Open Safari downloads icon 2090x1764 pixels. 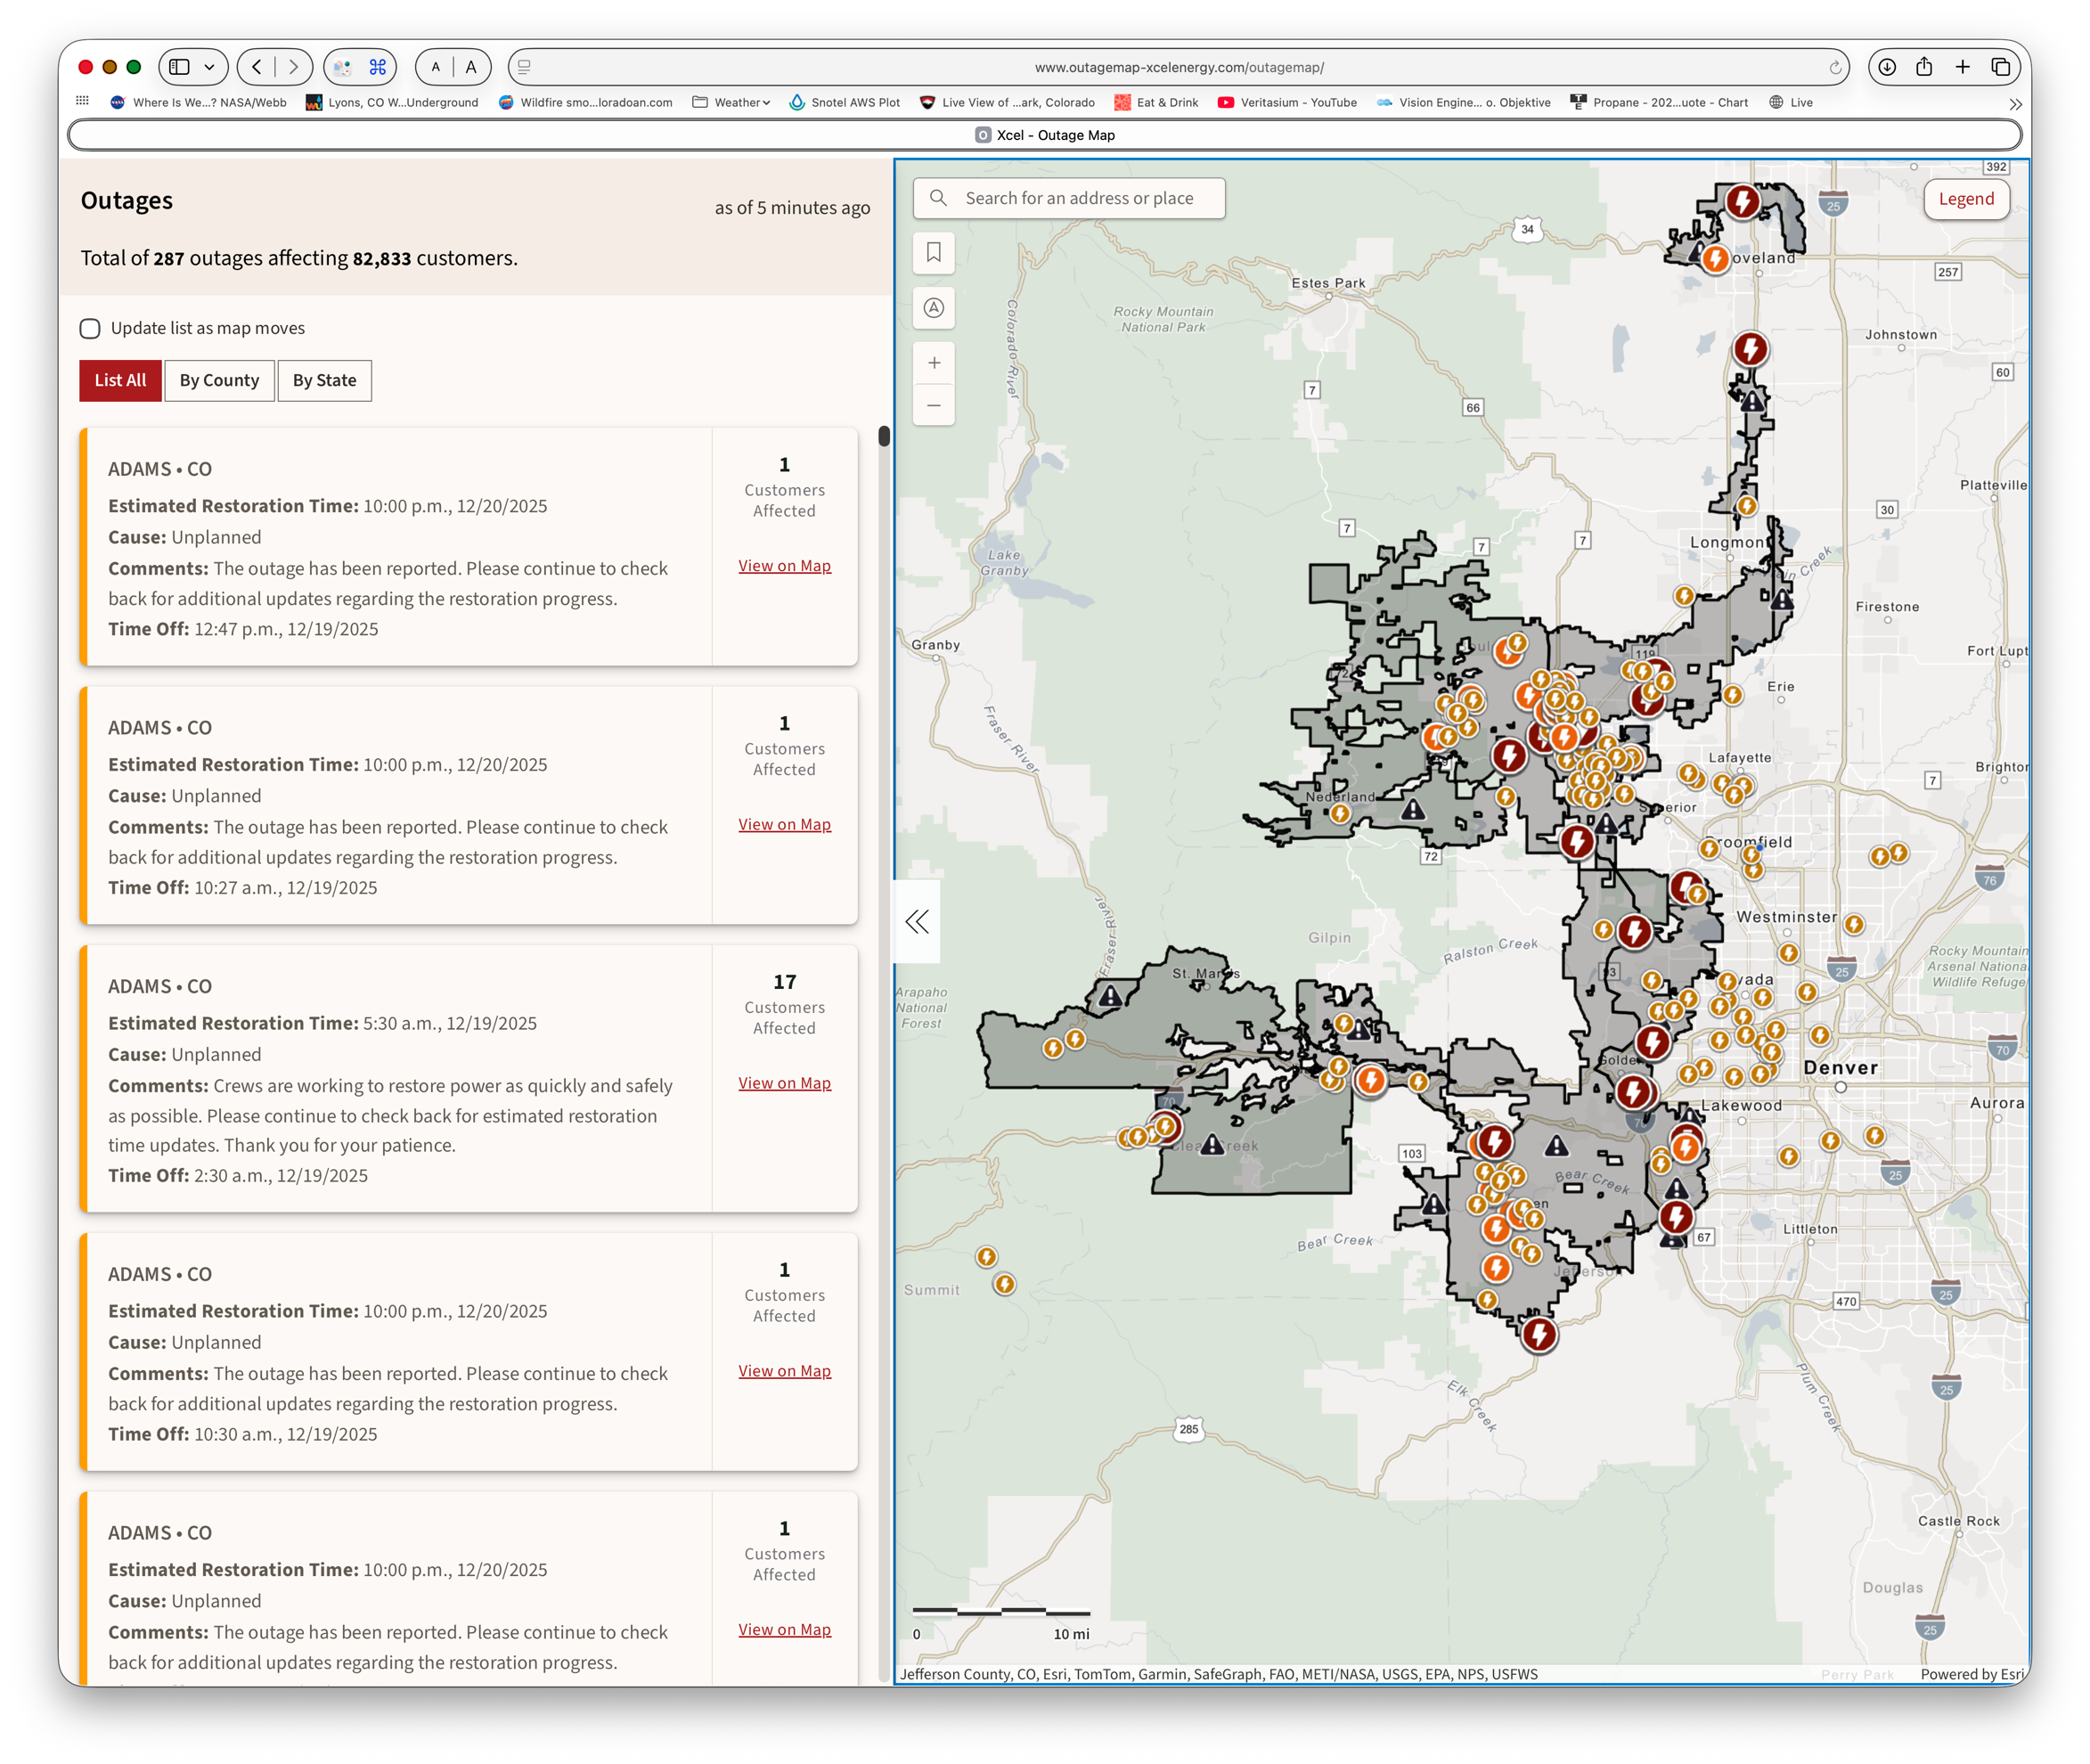[x=1886, y=67]
